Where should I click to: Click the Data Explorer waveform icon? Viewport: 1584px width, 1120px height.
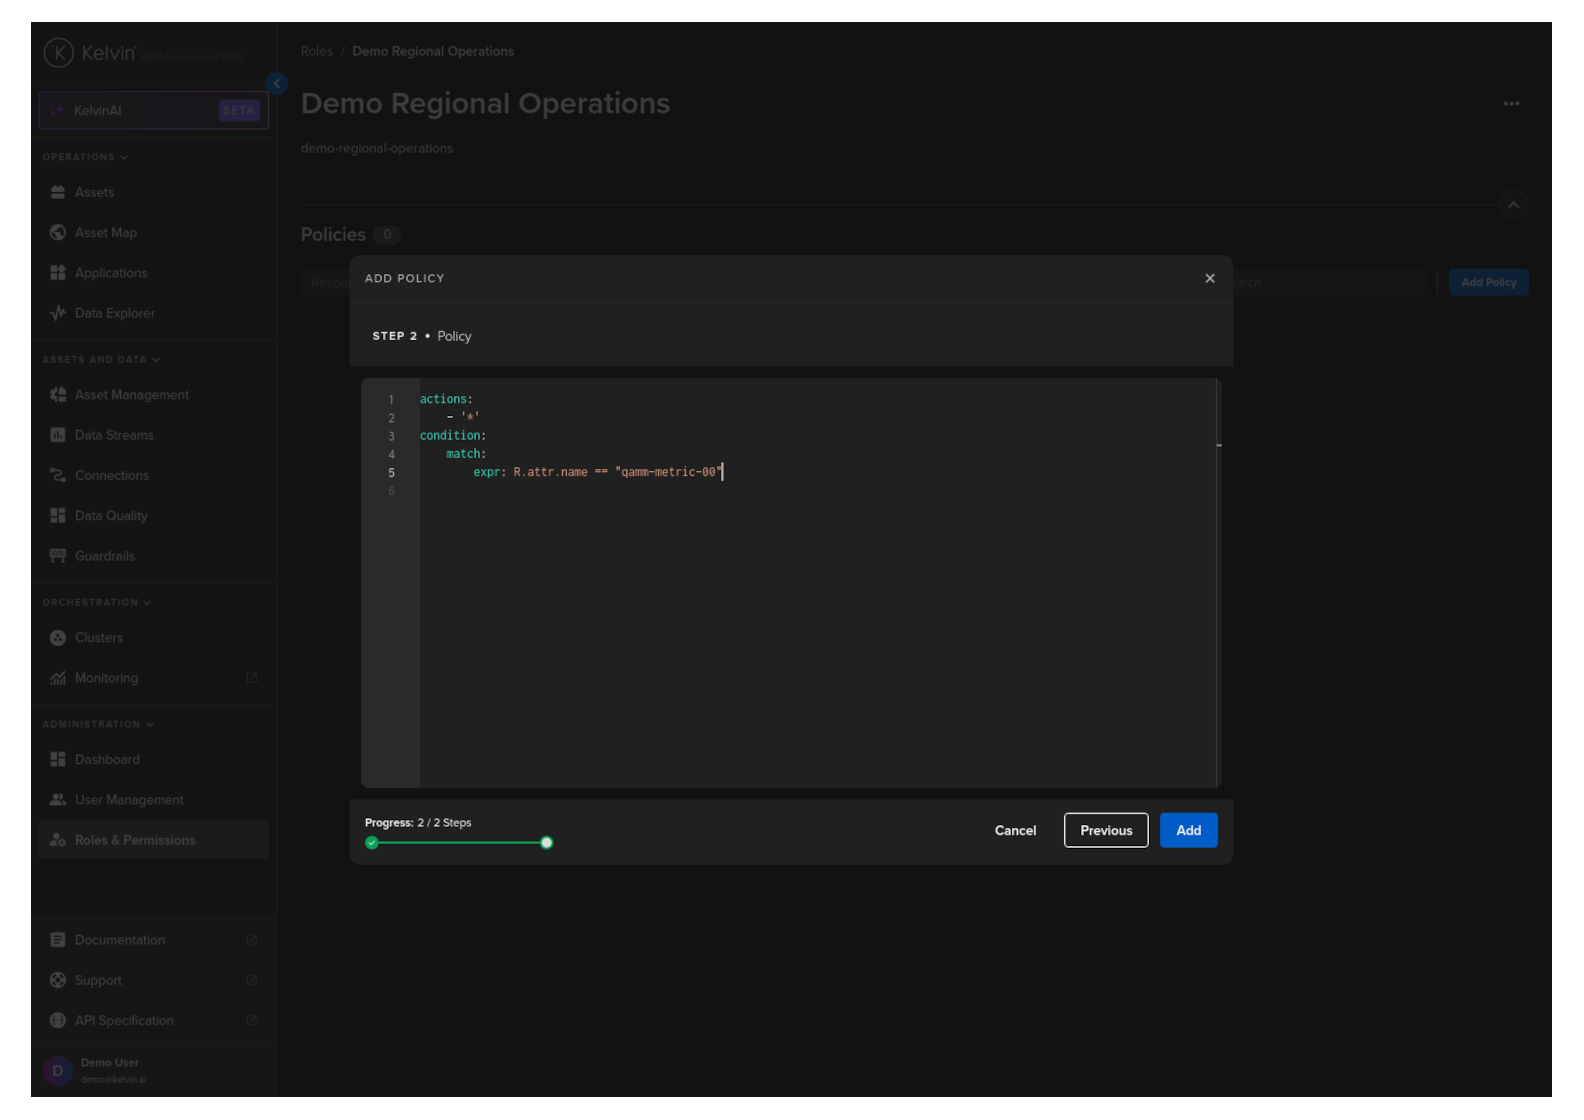click(x=58, y=313)
